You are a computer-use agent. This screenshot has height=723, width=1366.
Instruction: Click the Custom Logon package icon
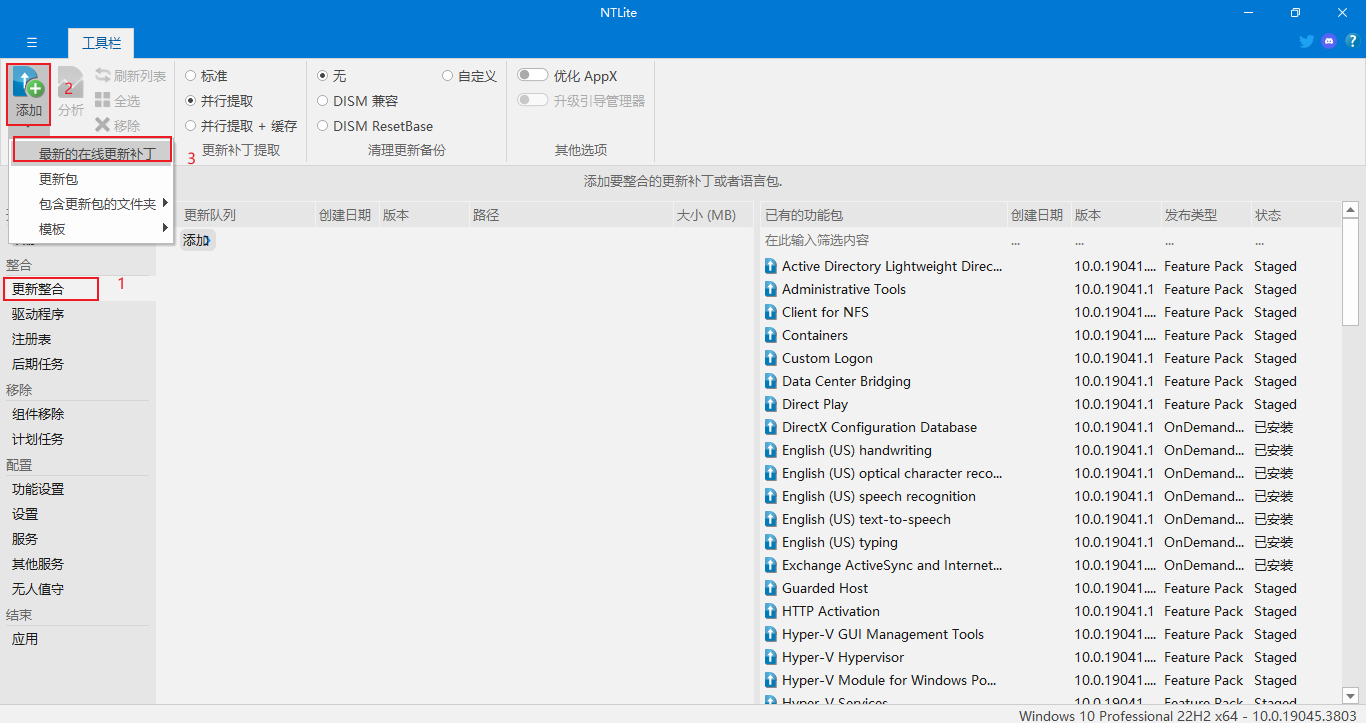coord(771,358)
